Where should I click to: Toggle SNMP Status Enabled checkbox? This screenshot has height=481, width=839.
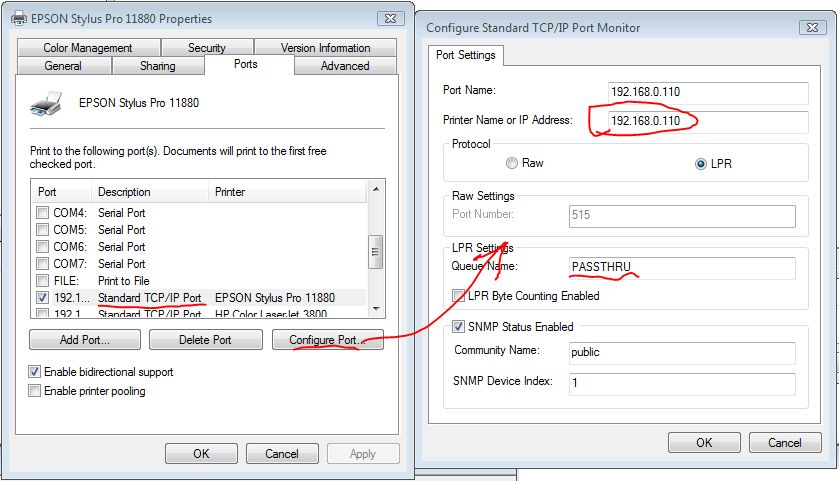click(458, 326)
